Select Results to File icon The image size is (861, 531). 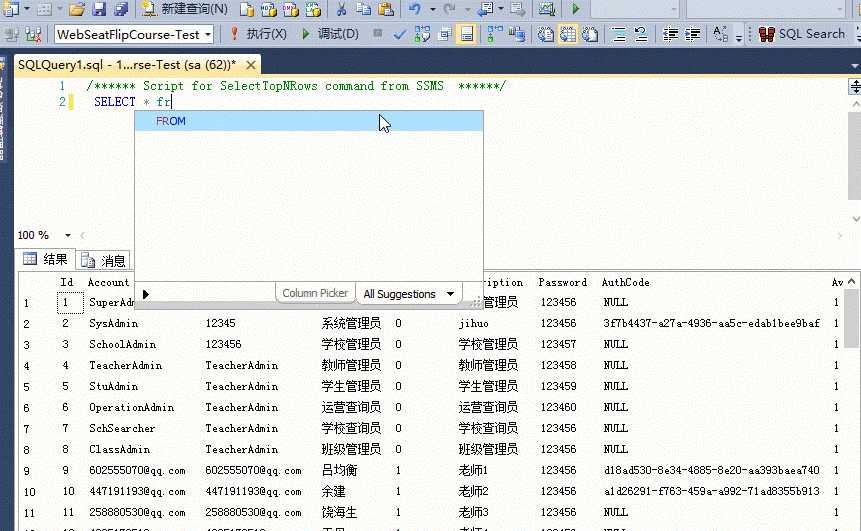tap(590, 35)
